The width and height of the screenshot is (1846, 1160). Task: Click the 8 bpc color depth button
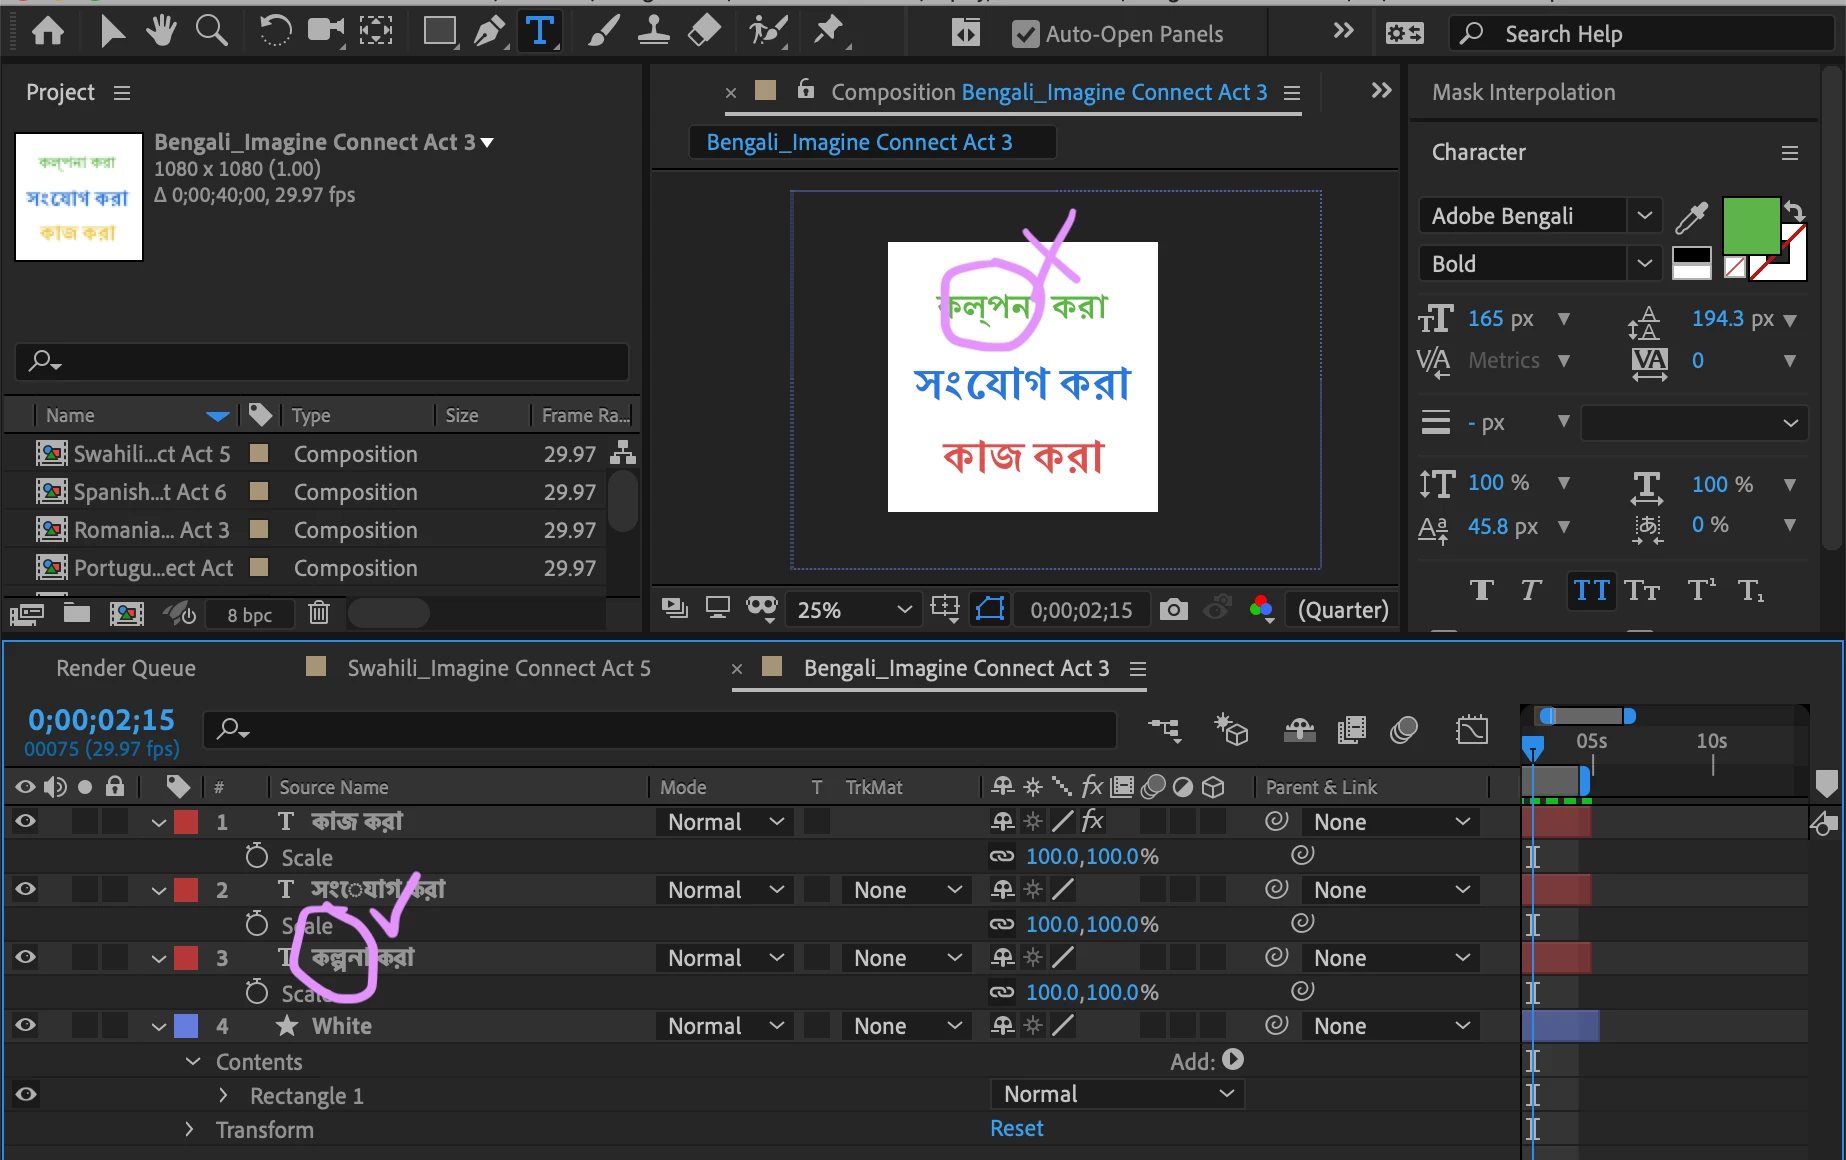click(x=249, y=615)
